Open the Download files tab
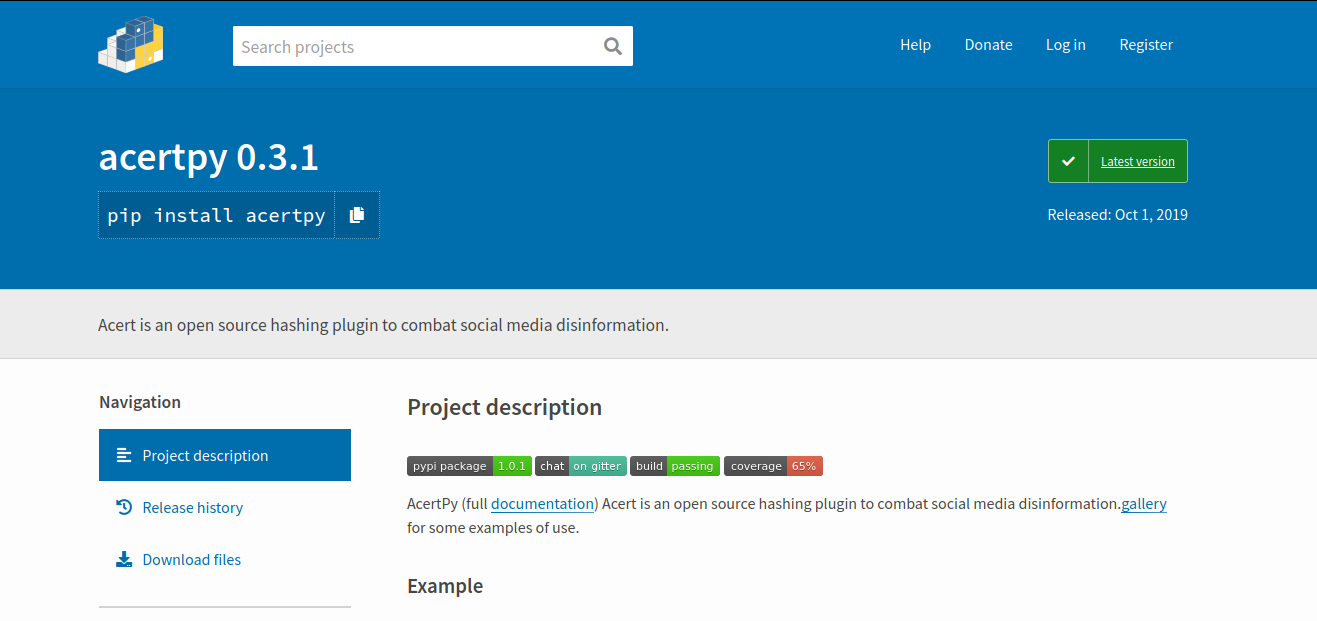The image size is (1317, 621). [x=225, y=559]
